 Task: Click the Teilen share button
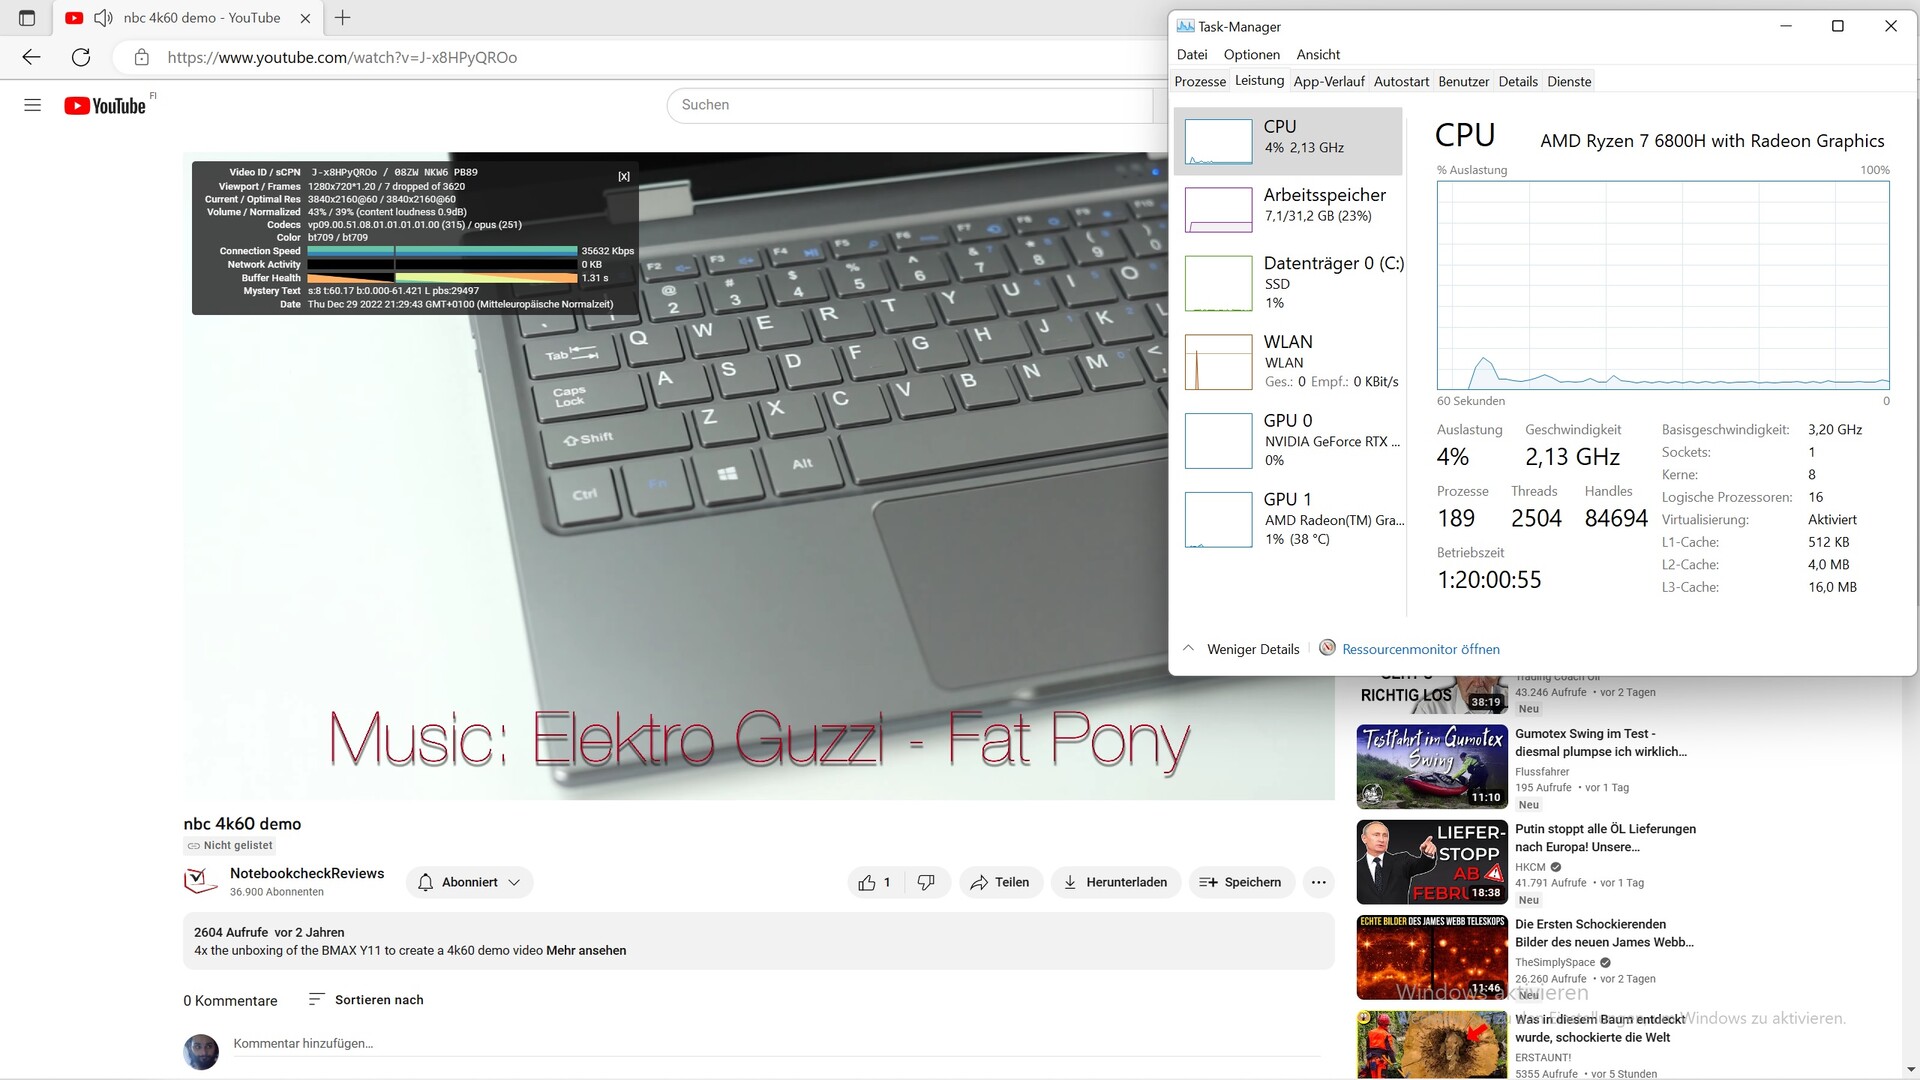pos(1000,882)
